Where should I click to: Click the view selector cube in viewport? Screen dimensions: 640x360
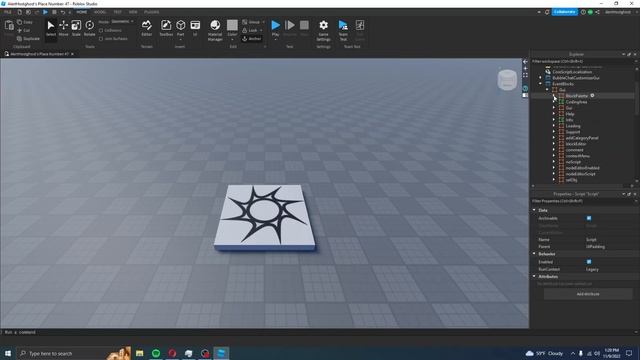(507, 80)
